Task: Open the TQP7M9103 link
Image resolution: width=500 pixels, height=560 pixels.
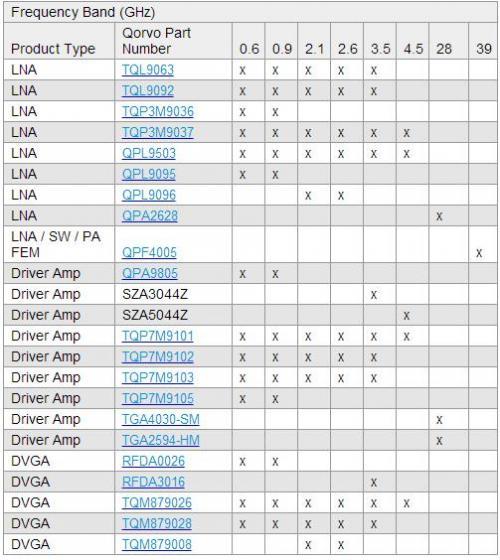Action: (158, 378)
